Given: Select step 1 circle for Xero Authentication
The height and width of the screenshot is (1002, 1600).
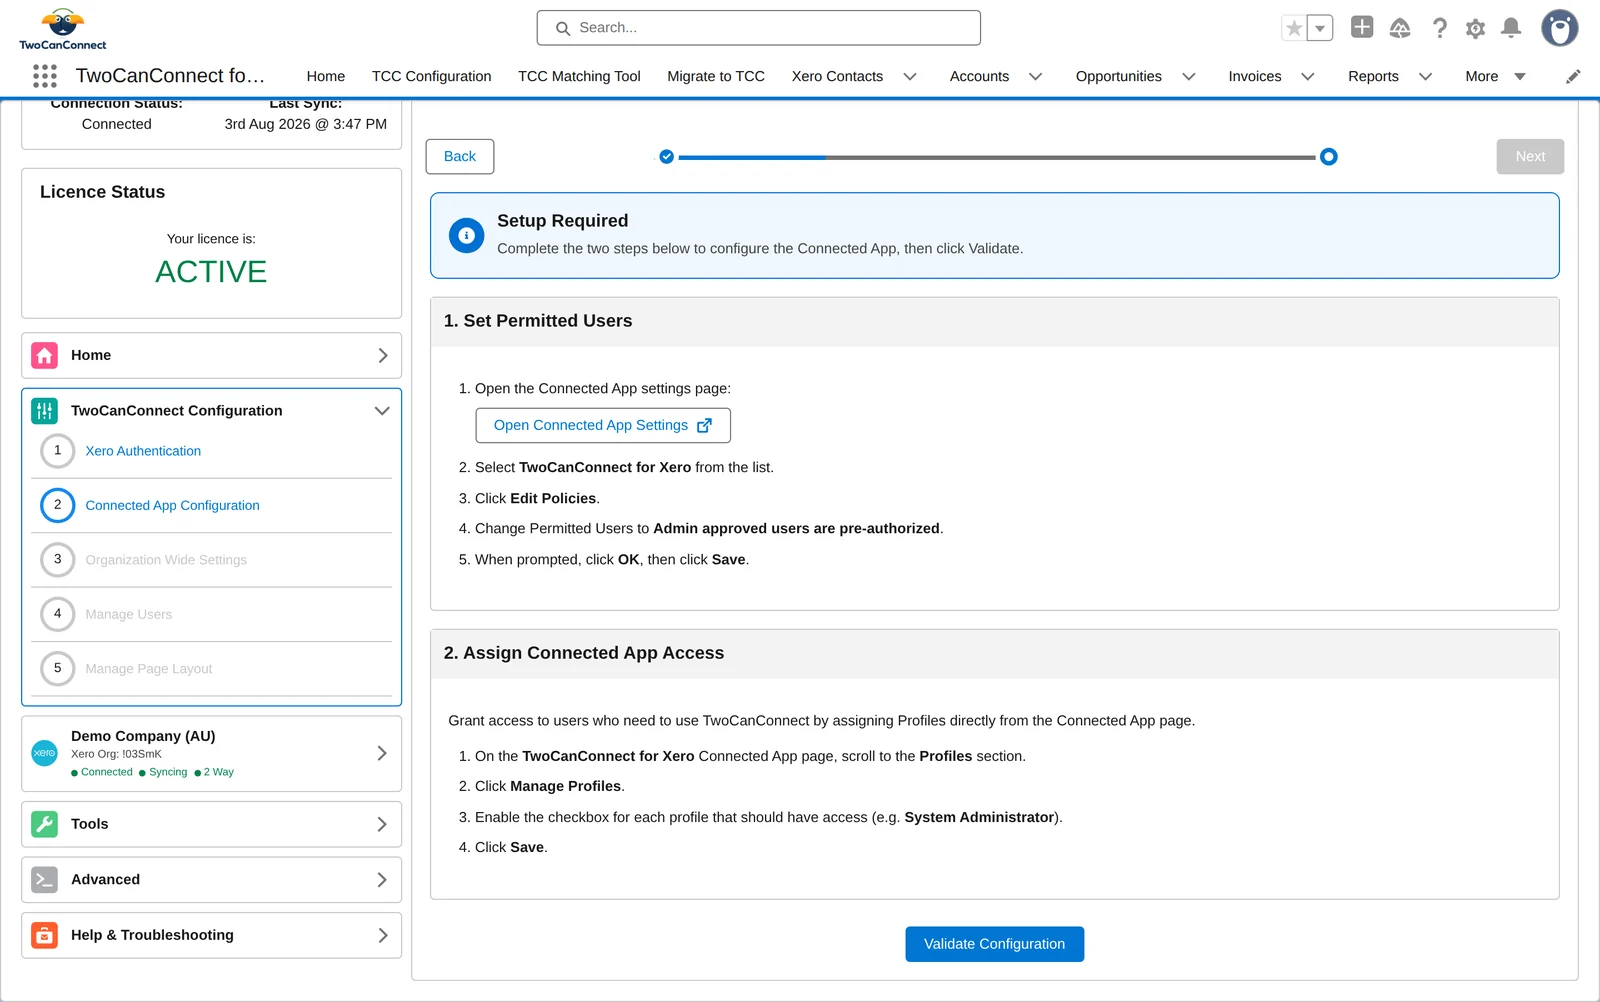Looking at the screenshot, I should [57, 451].
